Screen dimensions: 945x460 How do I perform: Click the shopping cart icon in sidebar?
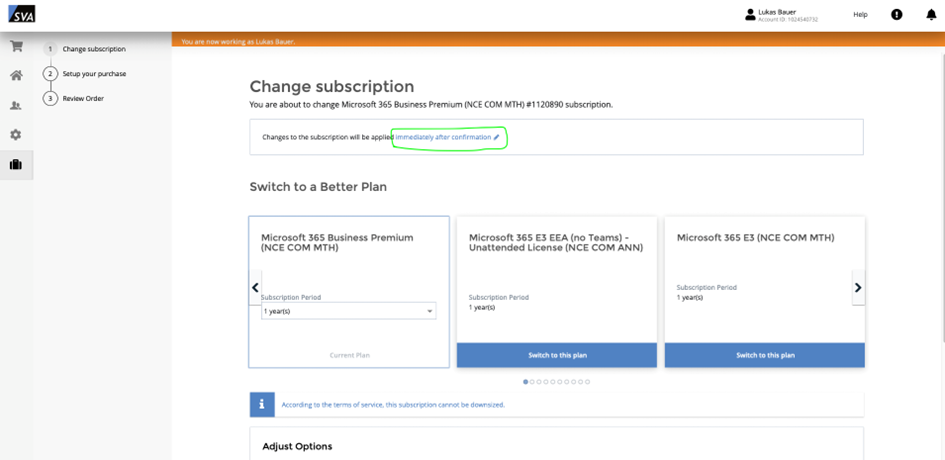pos(16,46)
